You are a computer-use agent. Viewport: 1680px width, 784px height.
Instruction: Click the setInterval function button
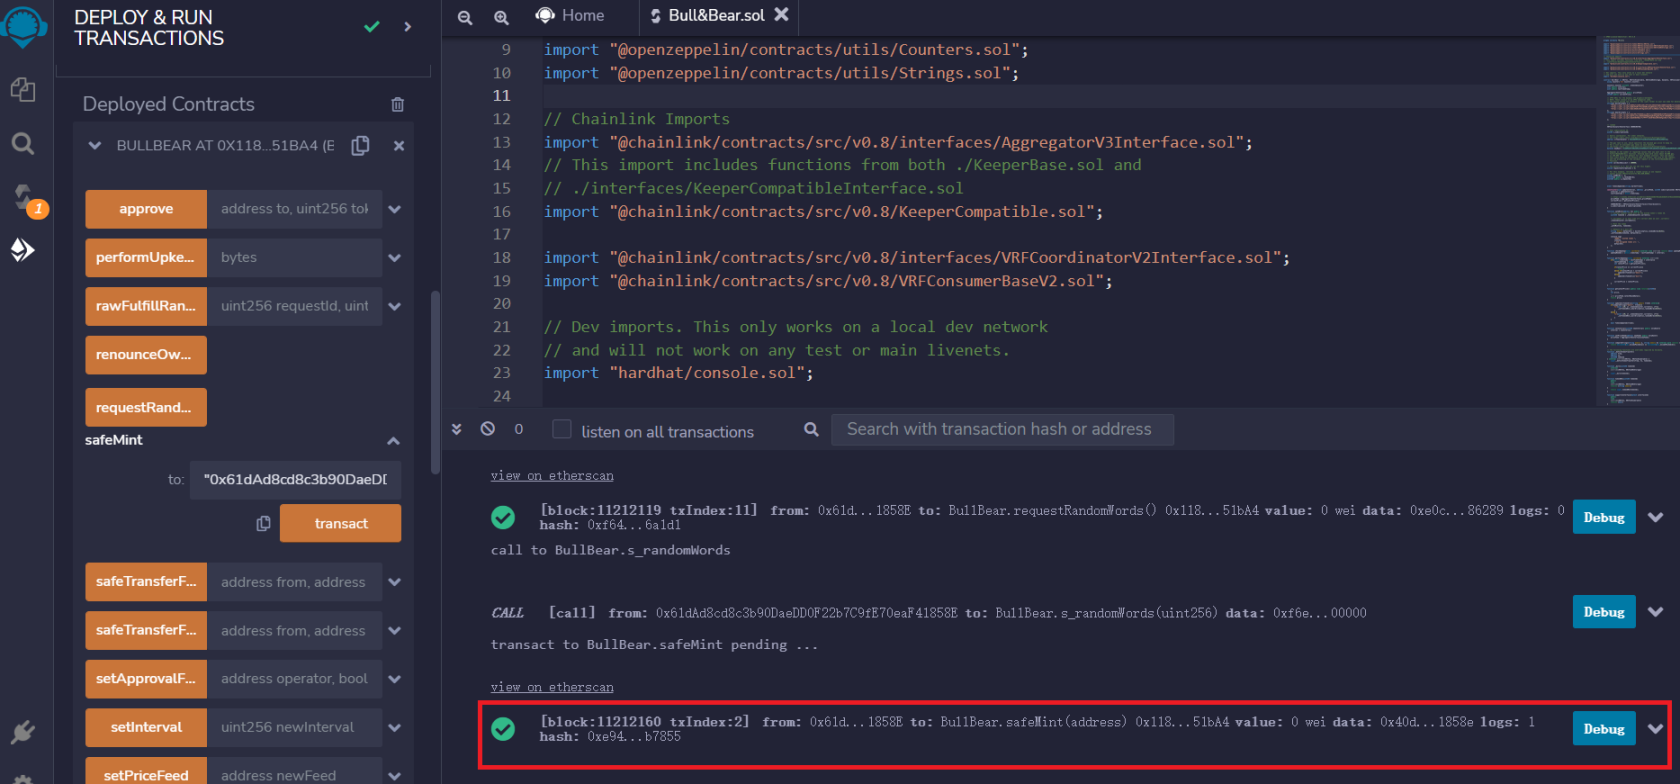[146, 727]
